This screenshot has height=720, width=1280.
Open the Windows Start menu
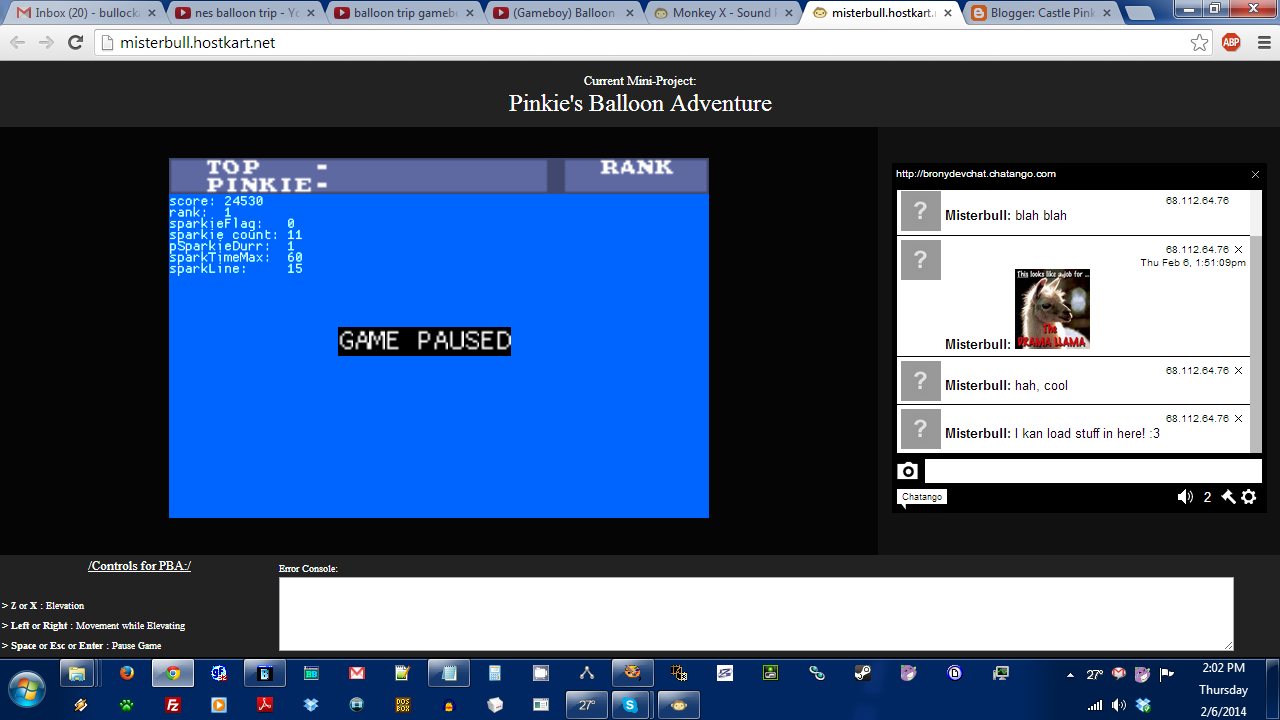(27, 689)
